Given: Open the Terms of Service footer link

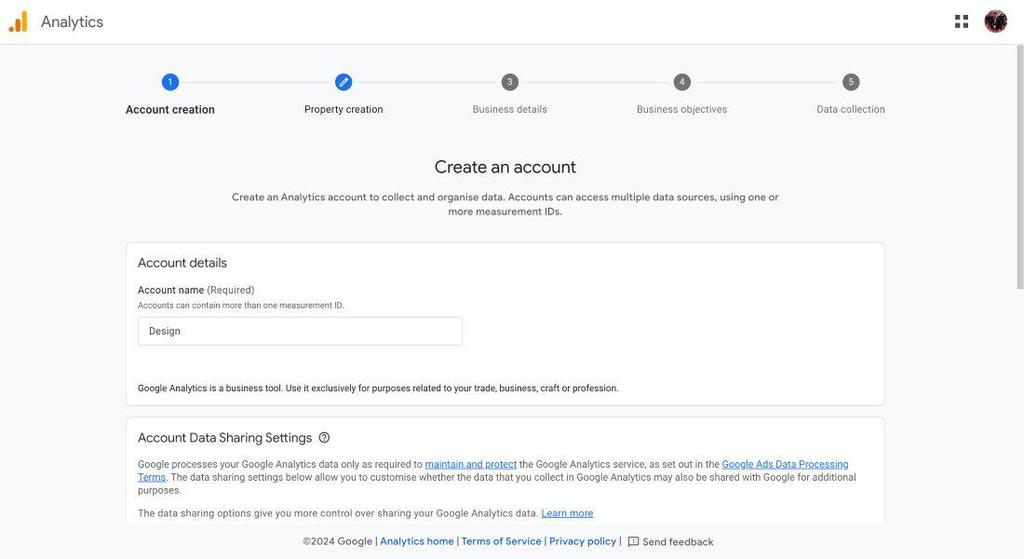Looking at the screenshot, I should tap(501, 542).
